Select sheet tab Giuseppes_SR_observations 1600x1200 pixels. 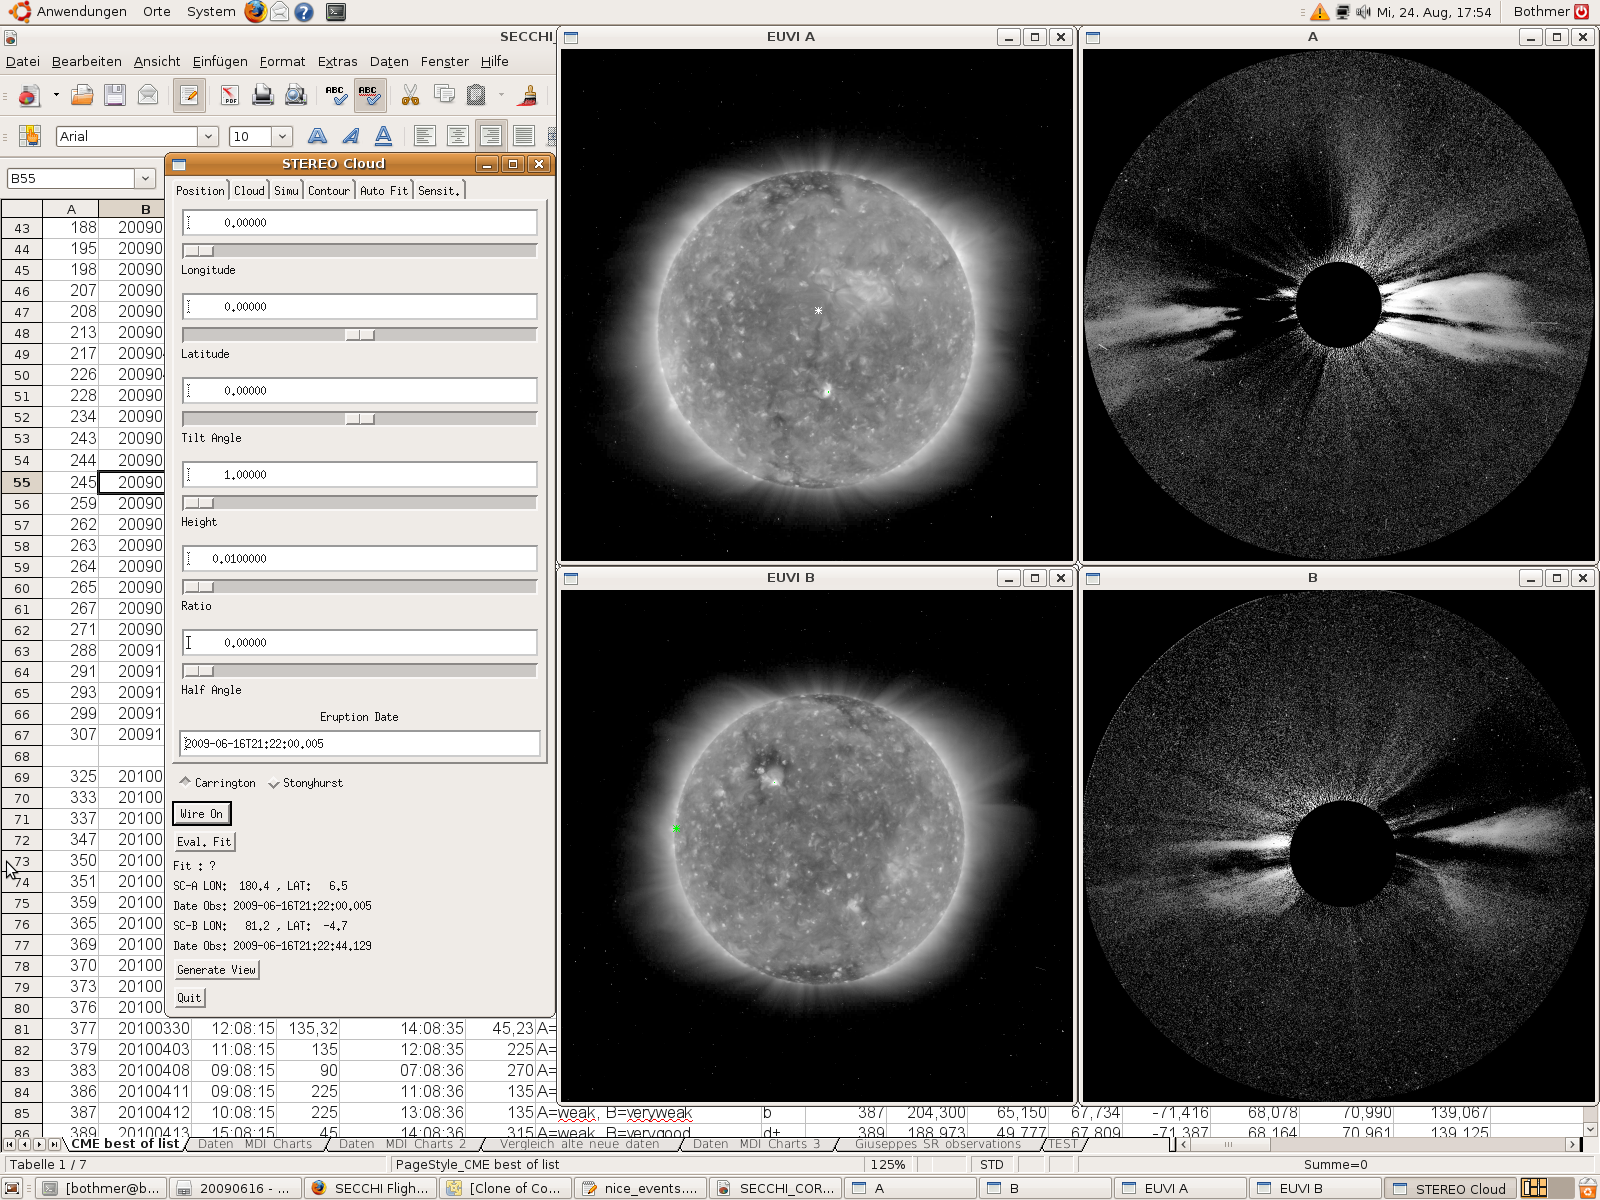[x=938, y=1144]
